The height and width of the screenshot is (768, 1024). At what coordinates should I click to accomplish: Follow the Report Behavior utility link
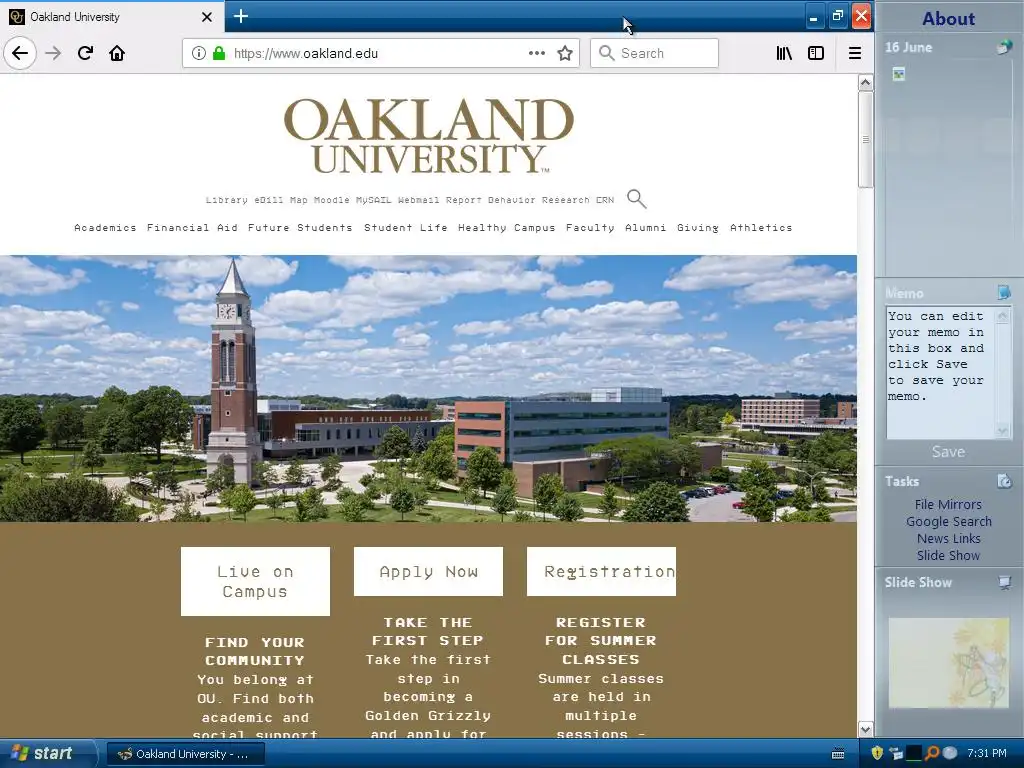pos(490,200)
